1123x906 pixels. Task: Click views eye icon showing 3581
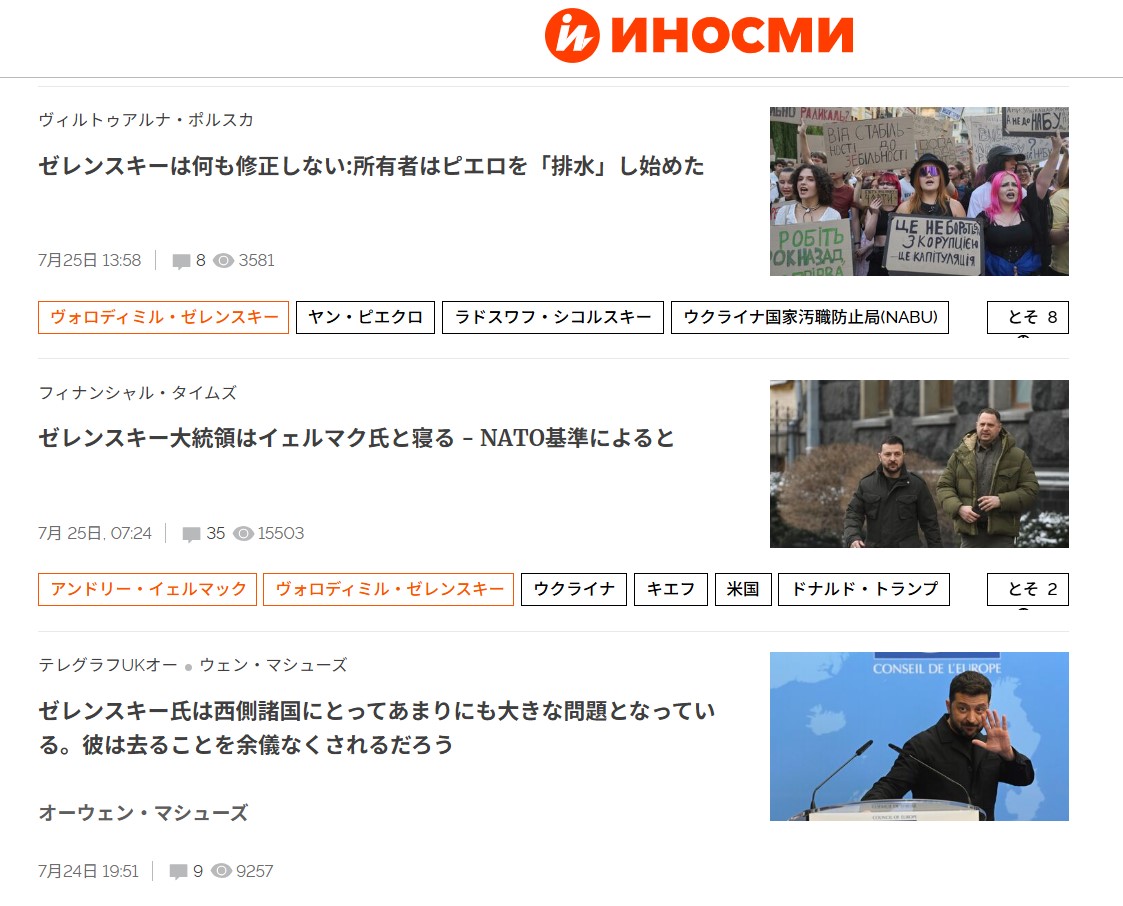[223, 261]
